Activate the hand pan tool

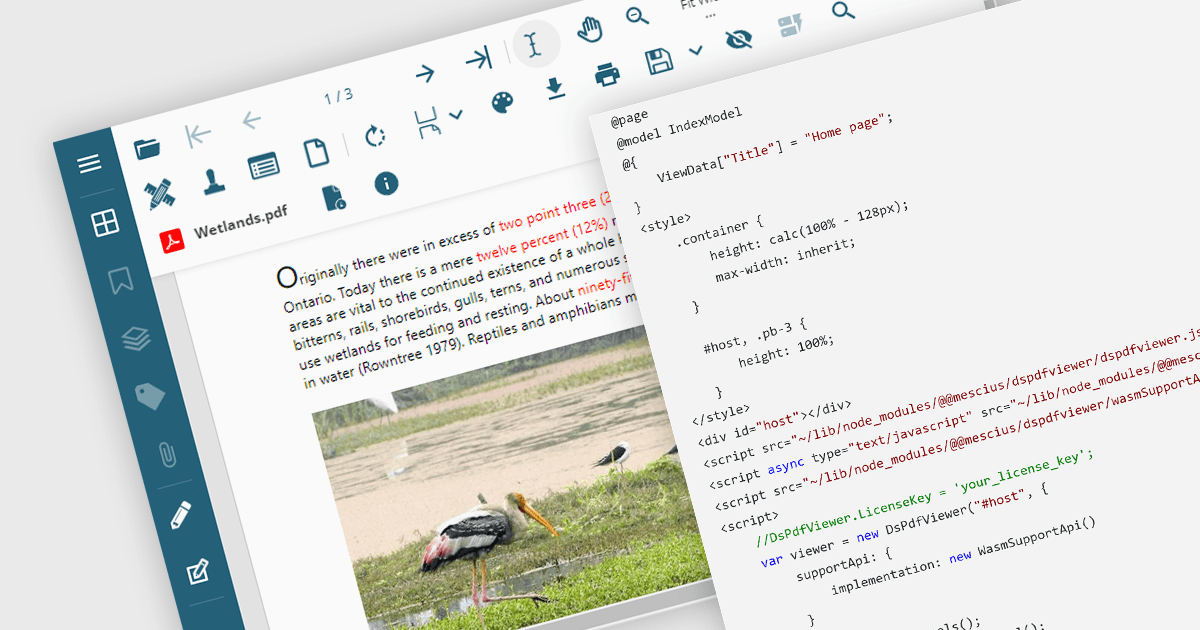pos(591,29)
